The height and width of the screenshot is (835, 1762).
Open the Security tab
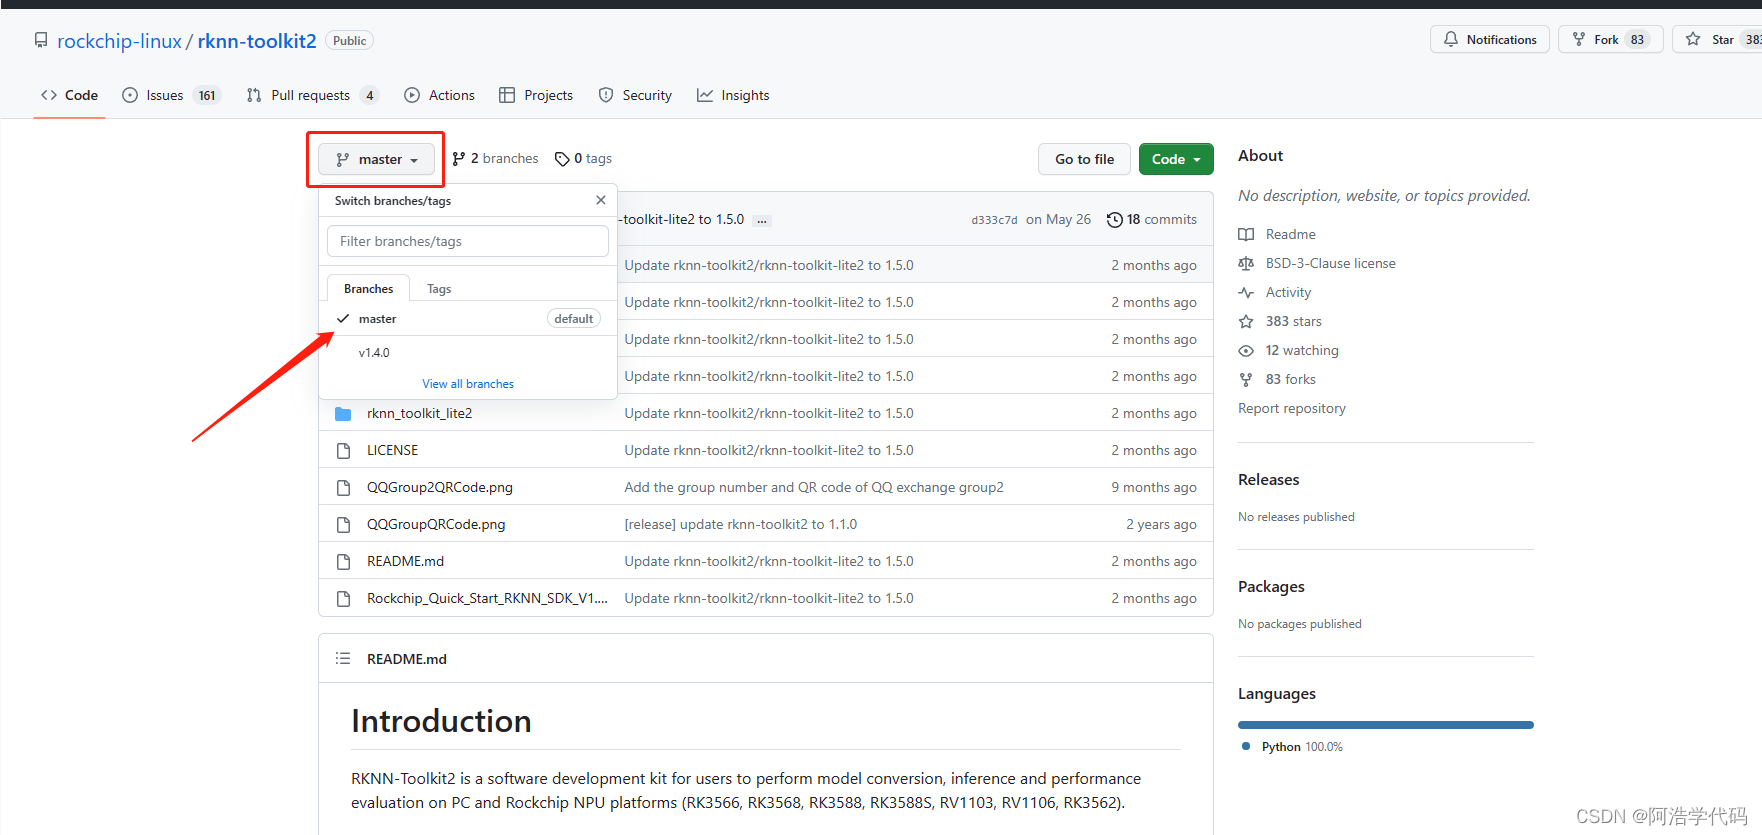(635, 95)
